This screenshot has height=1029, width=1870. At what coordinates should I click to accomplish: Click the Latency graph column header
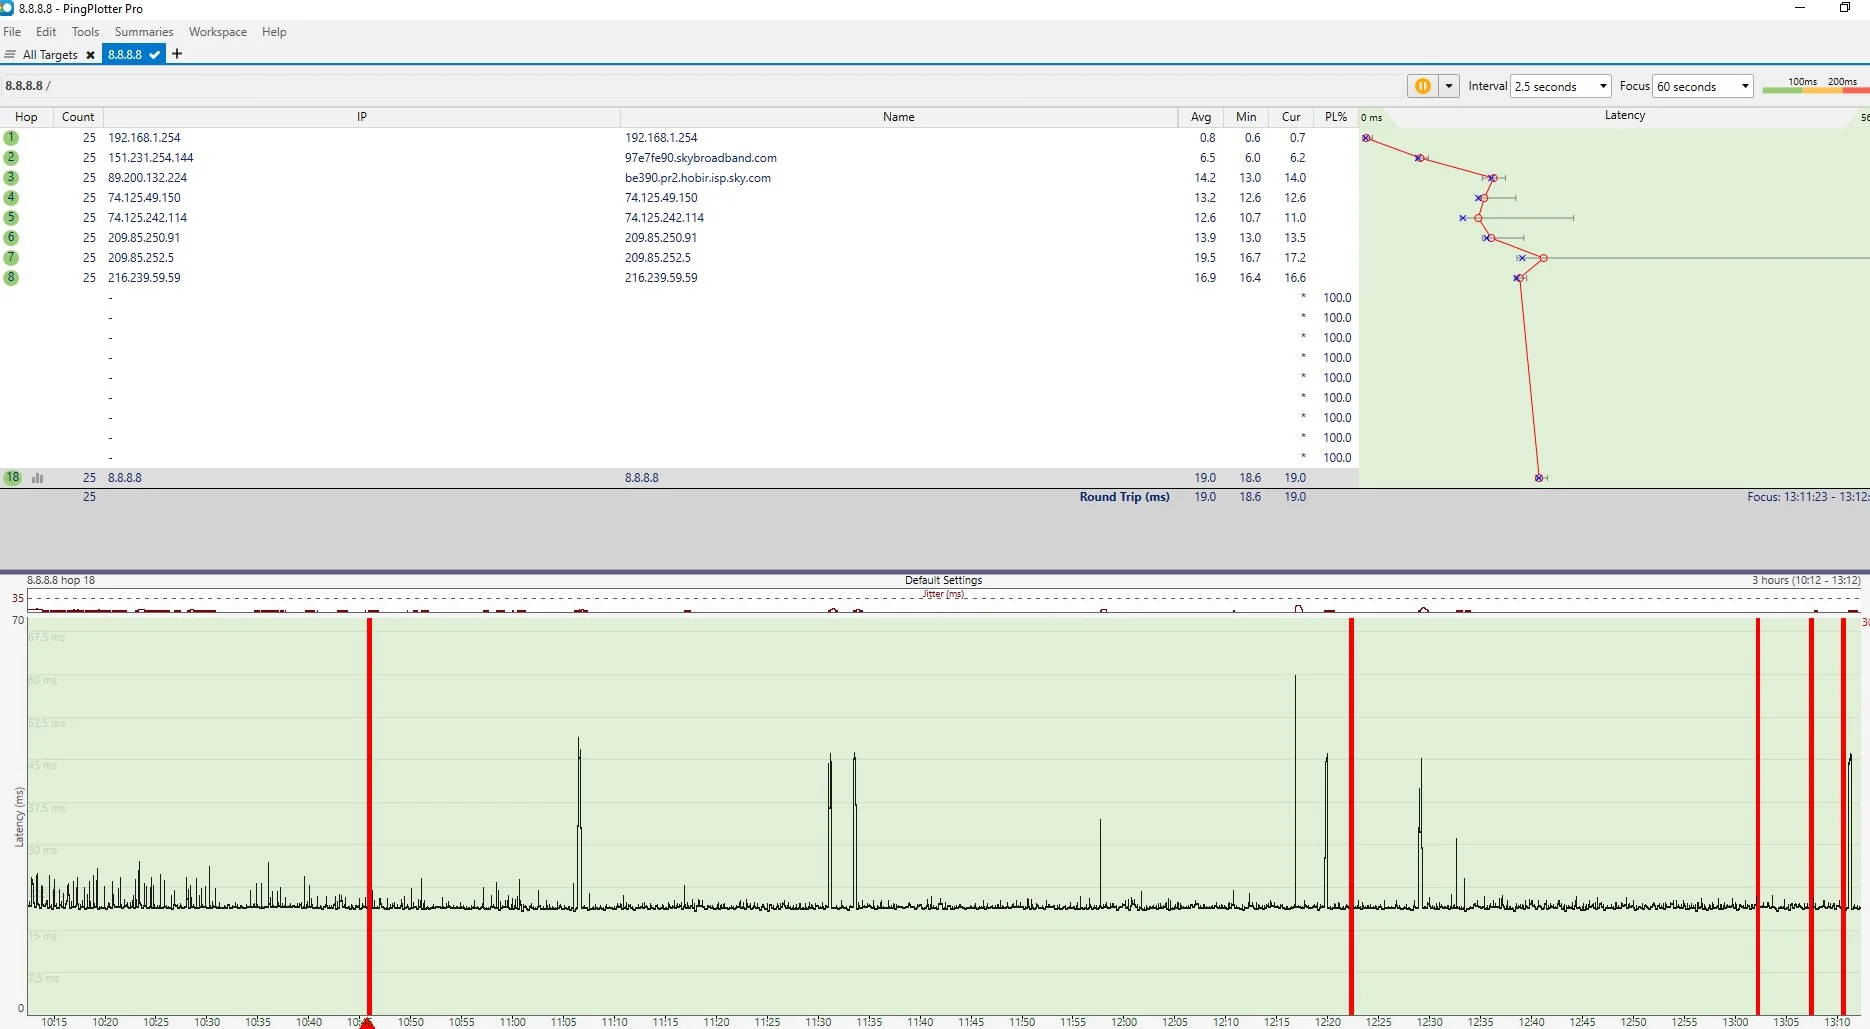pyautogui.click(x=1625, y=116)
